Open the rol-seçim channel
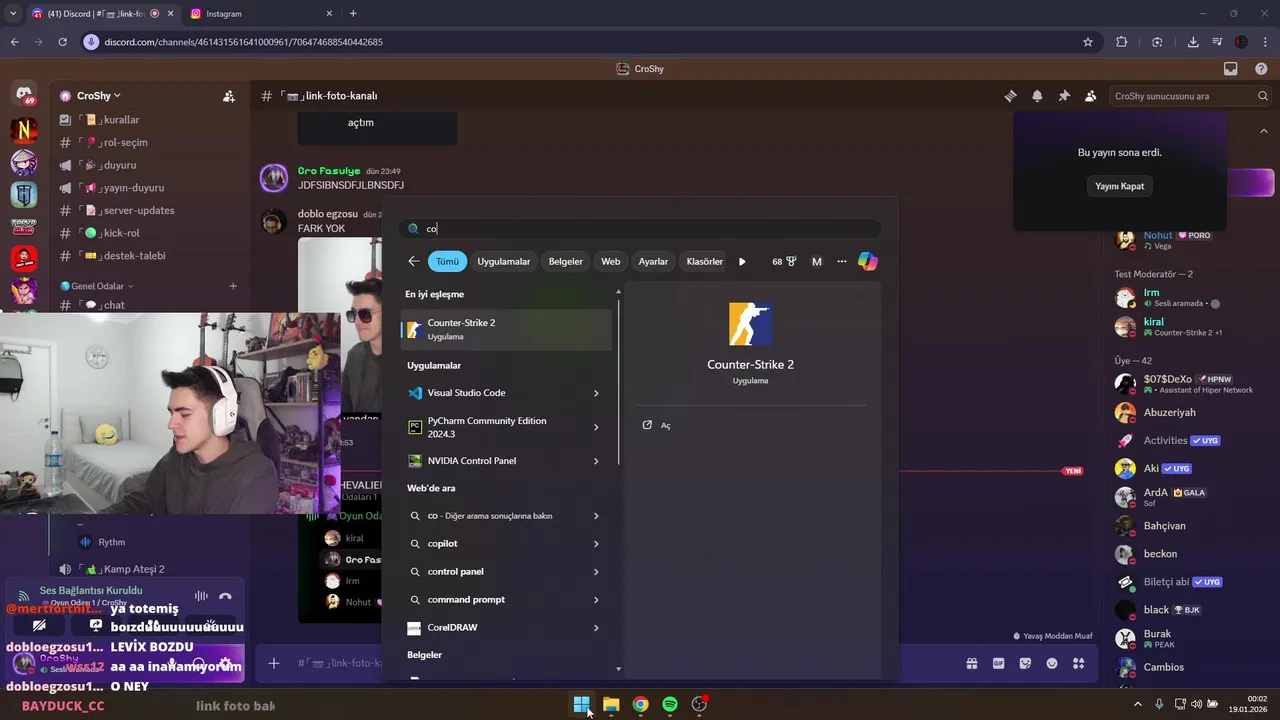This screenshot has width=1280, height=720. coord(113,142)
